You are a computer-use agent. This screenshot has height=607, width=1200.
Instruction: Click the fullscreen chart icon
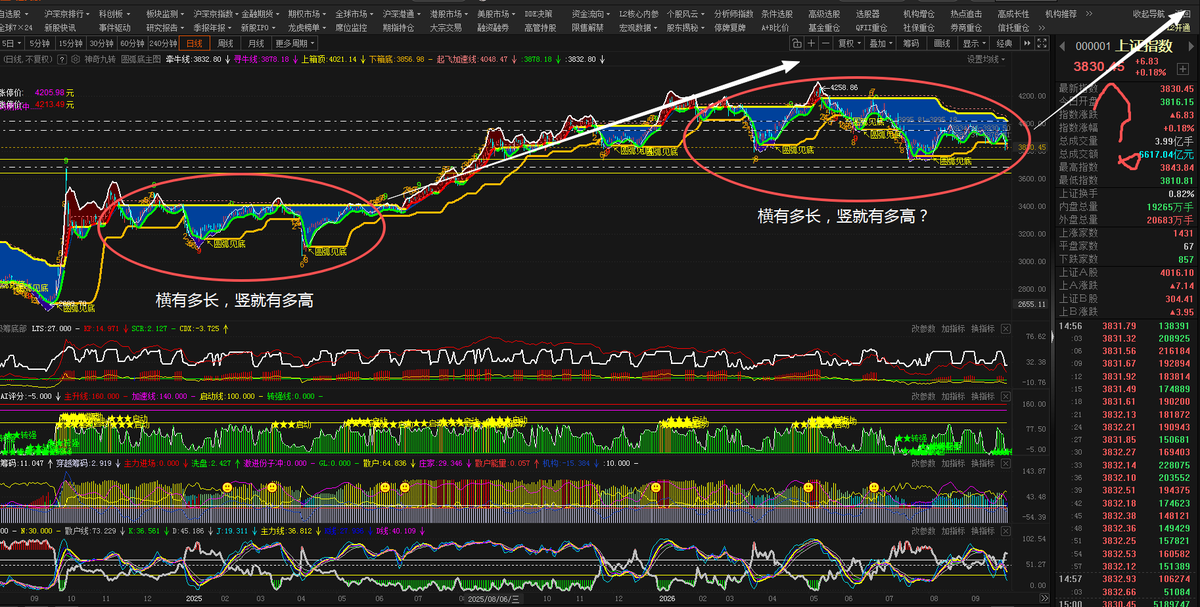pyautogui.click(x=1042, y=43)
